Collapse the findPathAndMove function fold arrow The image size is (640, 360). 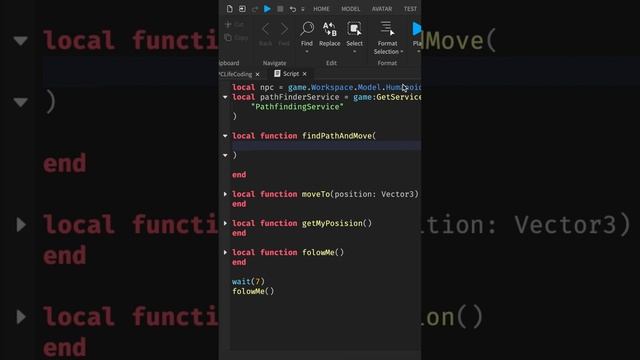click(x=225, y=136)
